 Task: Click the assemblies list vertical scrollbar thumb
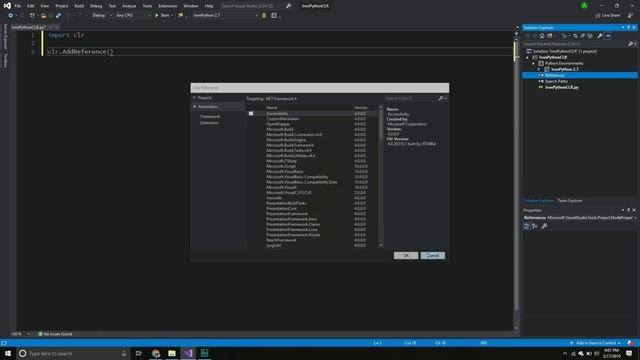[381, 124]
